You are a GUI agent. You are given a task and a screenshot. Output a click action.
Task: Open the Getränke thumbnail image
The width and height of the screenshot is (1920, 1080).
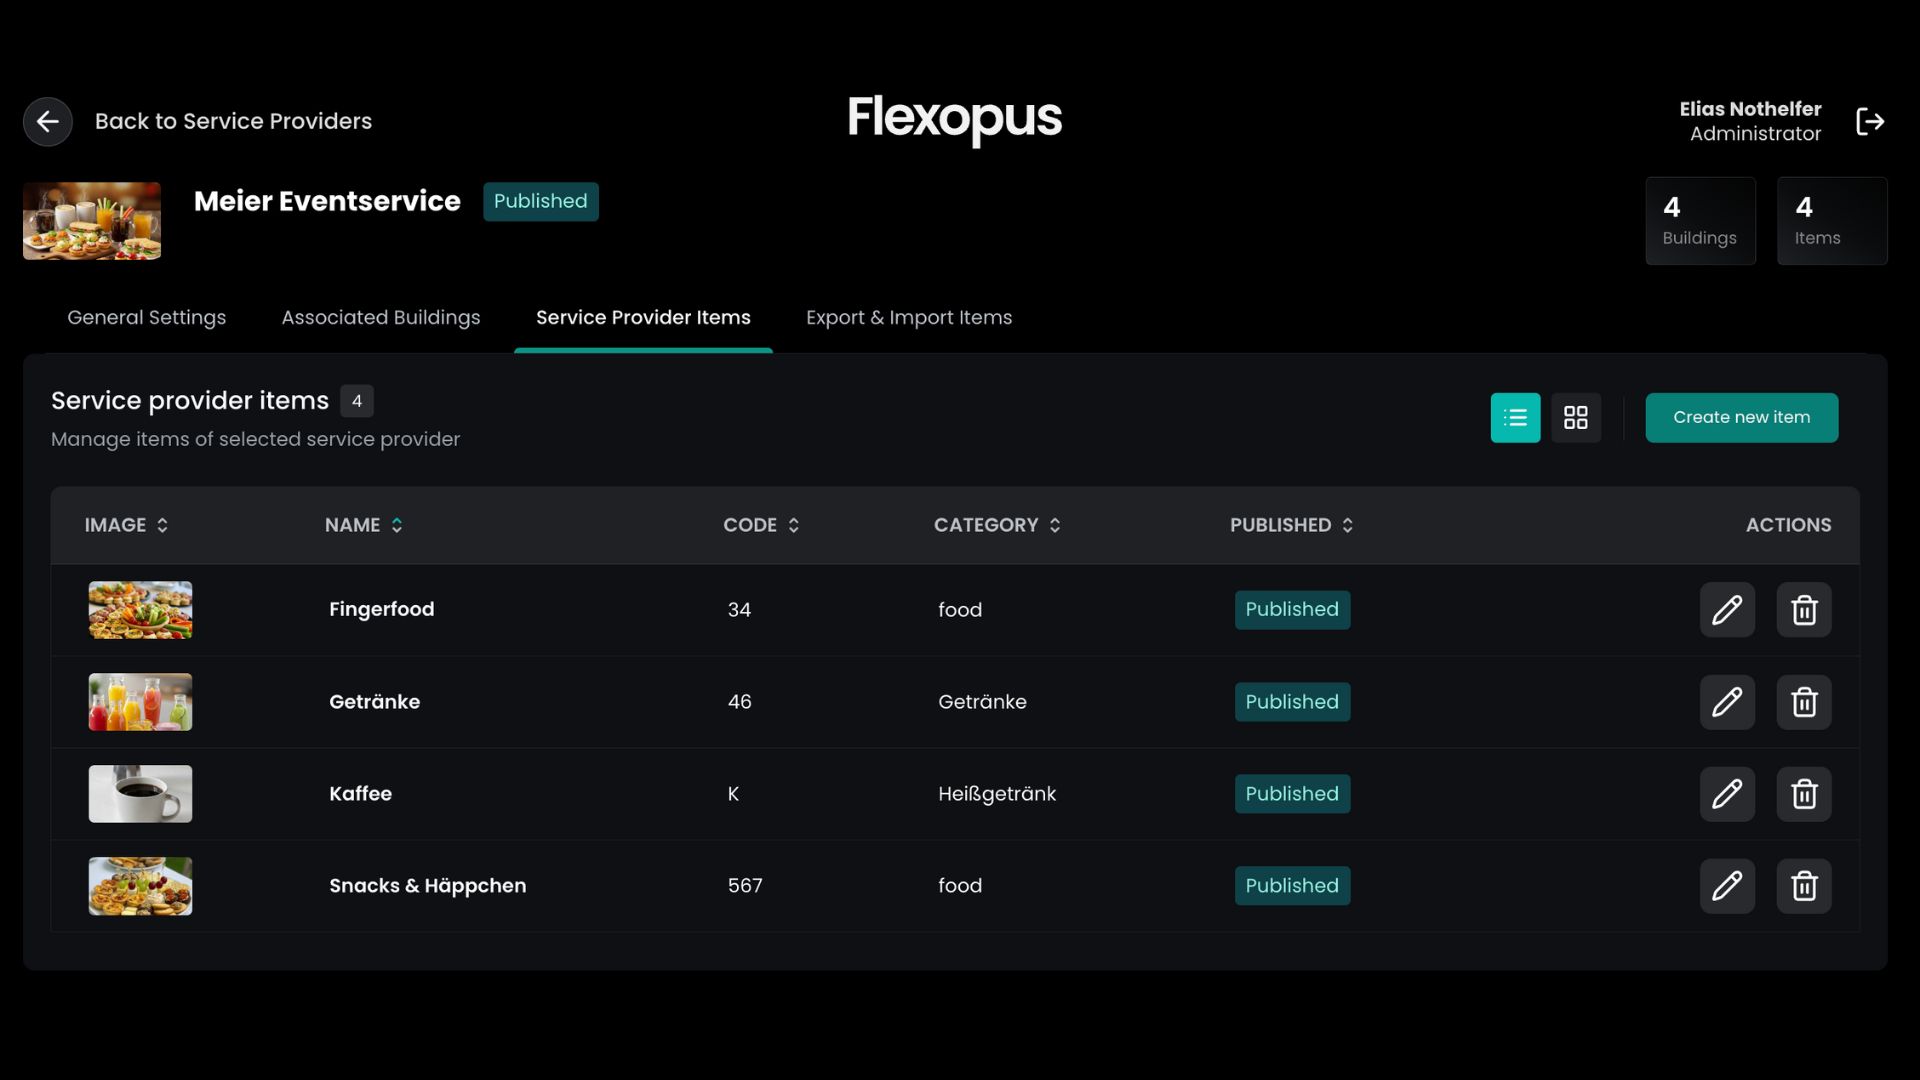pyautogui.click(x=140, y=702)
